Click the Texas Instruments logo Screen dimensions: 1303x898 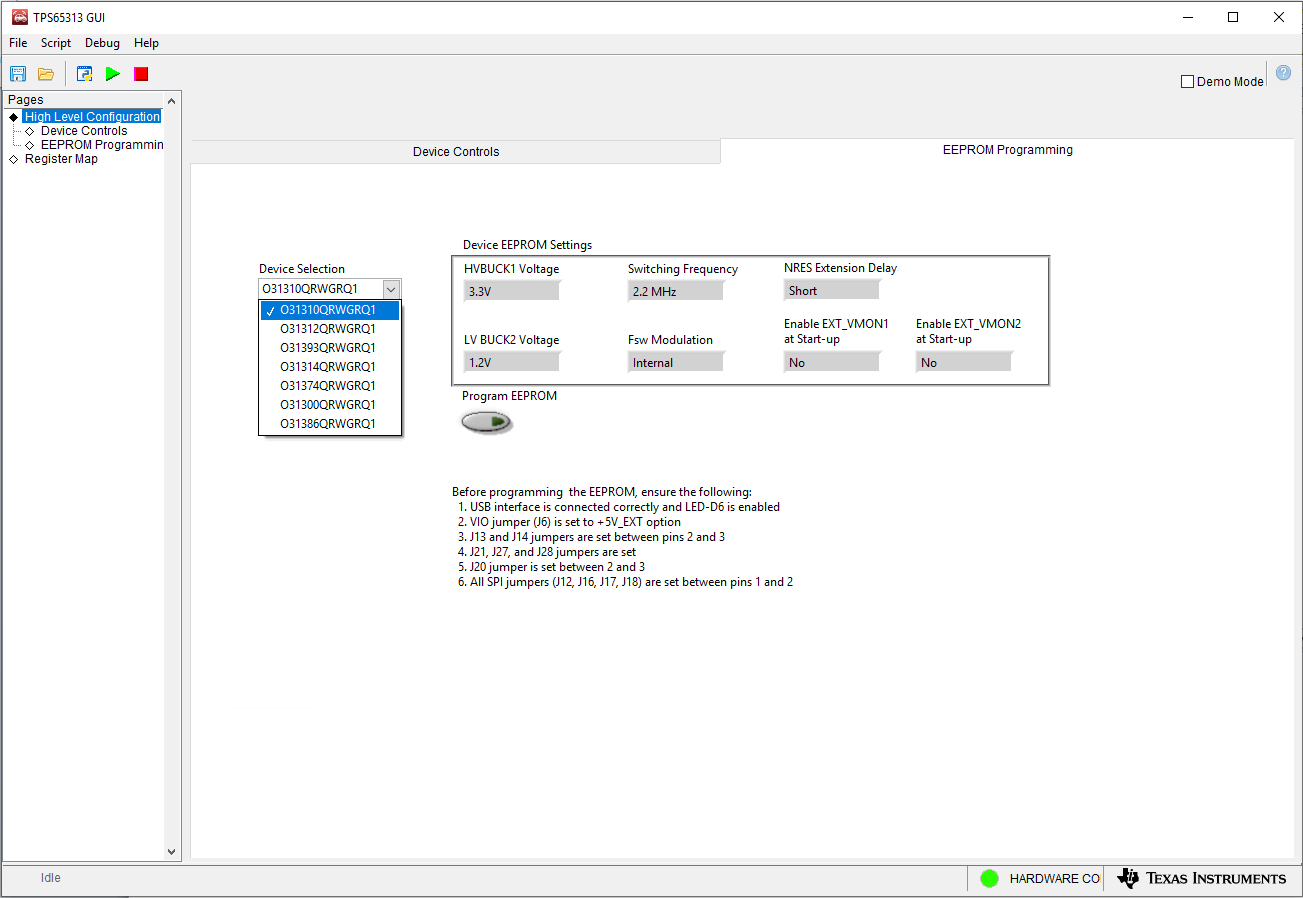(1202, 878)
